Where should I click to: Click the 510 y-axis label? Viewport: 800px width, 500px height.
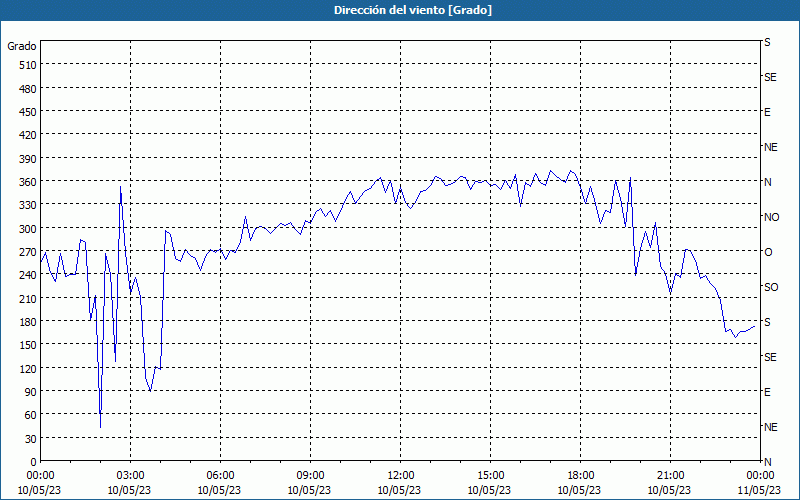[x=28, y=65]
